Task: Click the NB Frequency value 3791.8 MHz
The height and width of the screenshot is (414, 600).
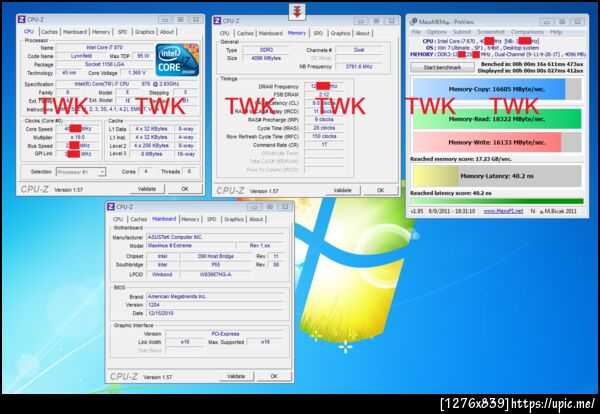Action: pyautogui.click(x=359, y=67)
